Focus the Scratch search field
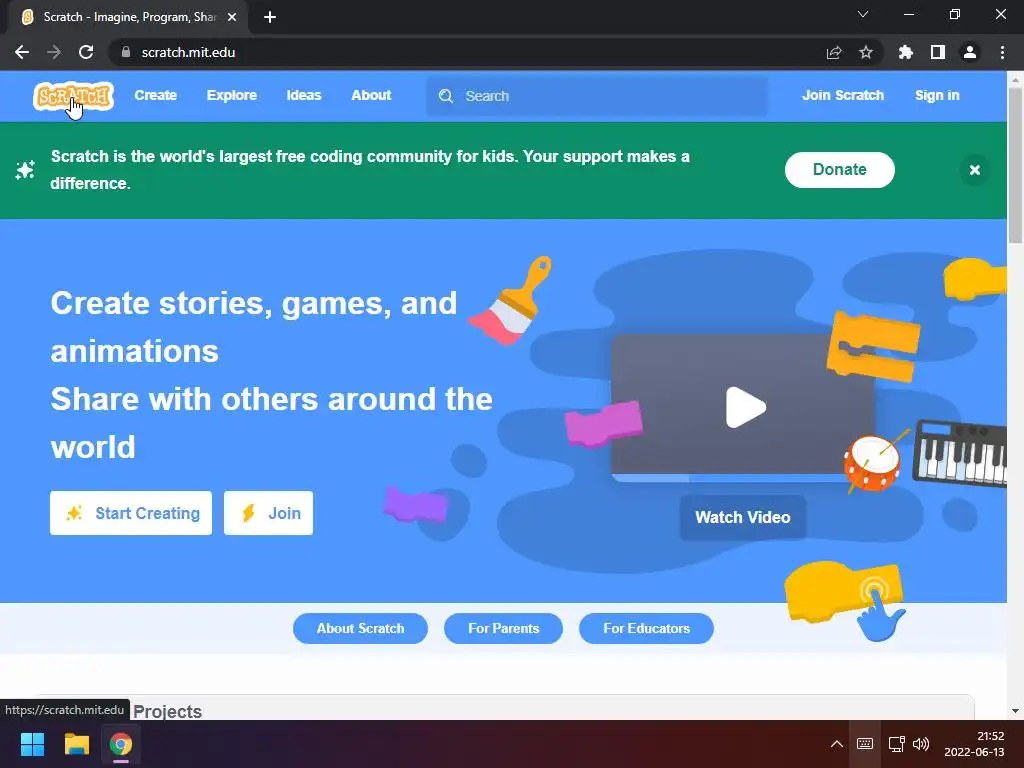1024x768 pixels. tap(597, 96)
